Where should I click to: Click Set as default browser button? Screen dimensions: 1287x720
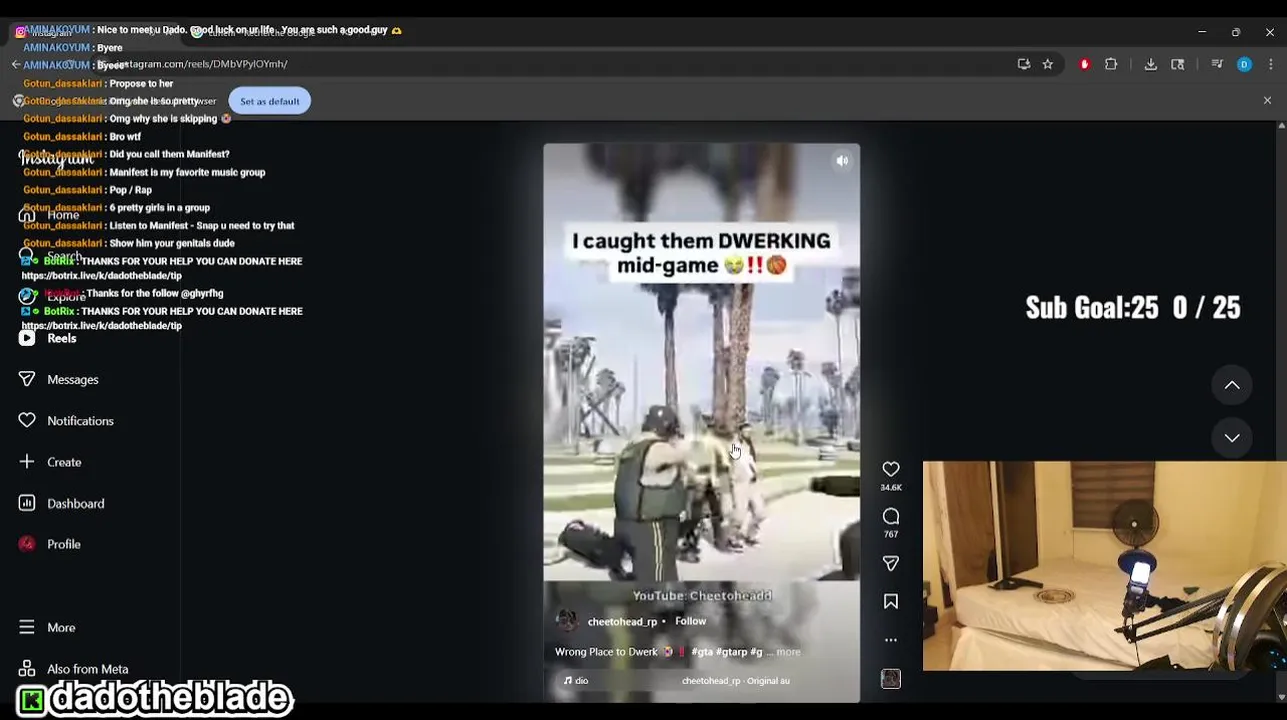(269, 101)
